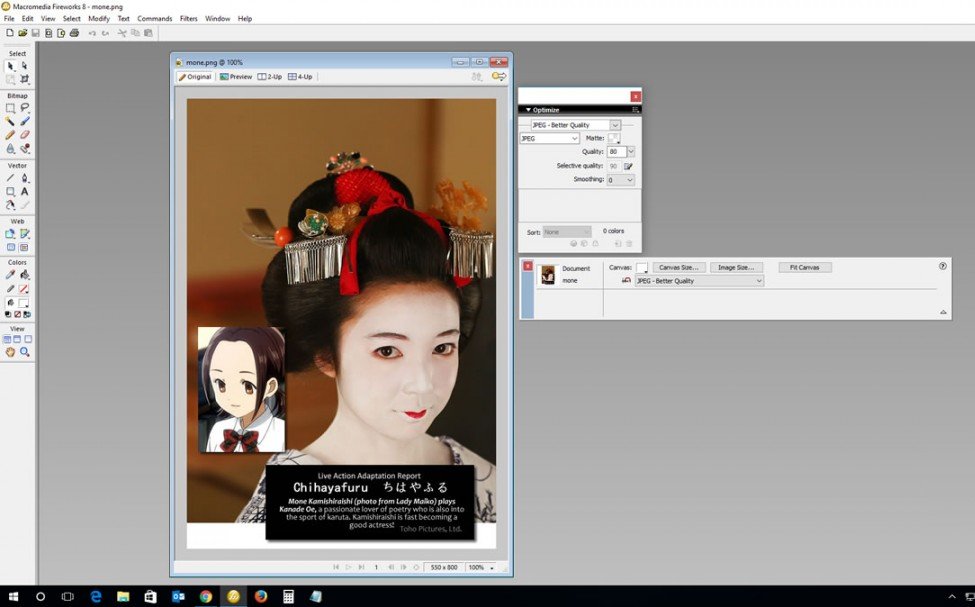Open the File menu
Screen dimensions: 975x607
coord(9,19)
